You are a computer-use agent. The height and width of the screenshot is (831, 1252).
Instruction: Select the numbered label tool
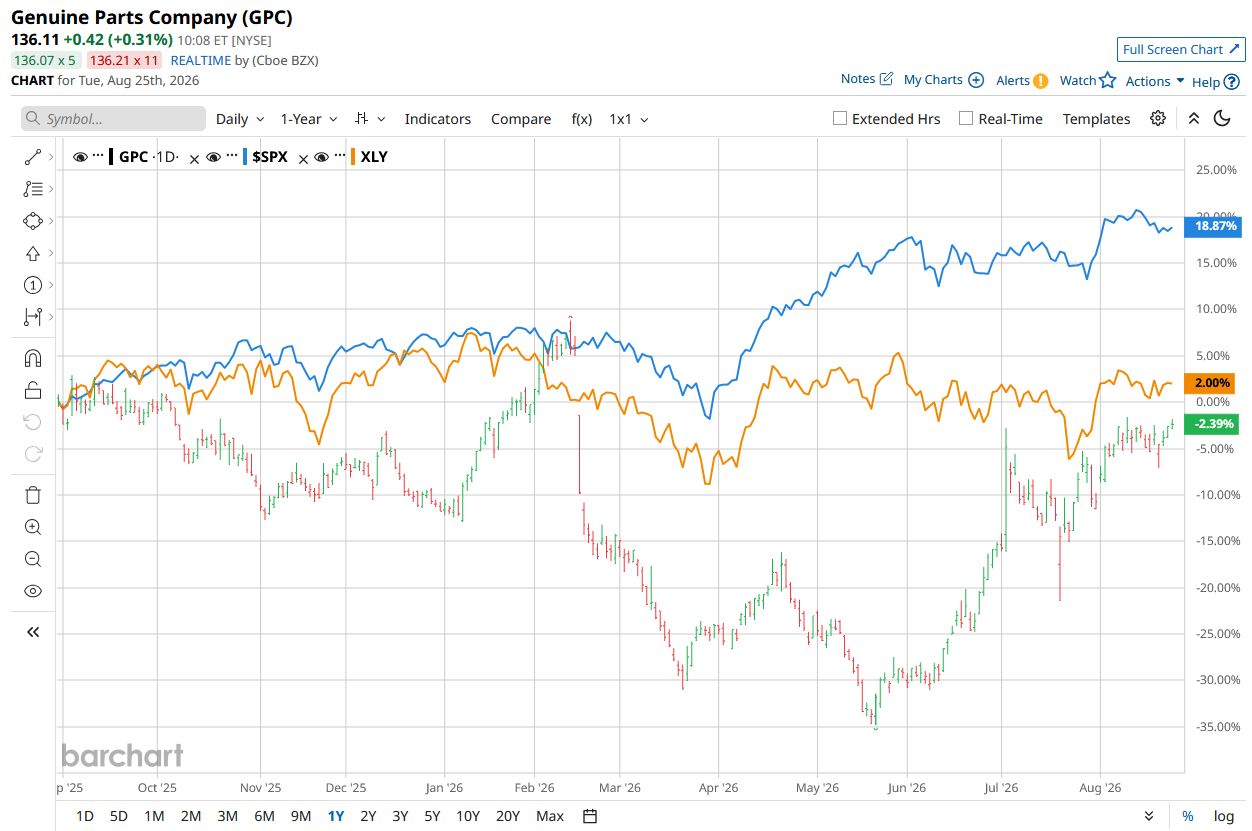(x=33, y=285)
